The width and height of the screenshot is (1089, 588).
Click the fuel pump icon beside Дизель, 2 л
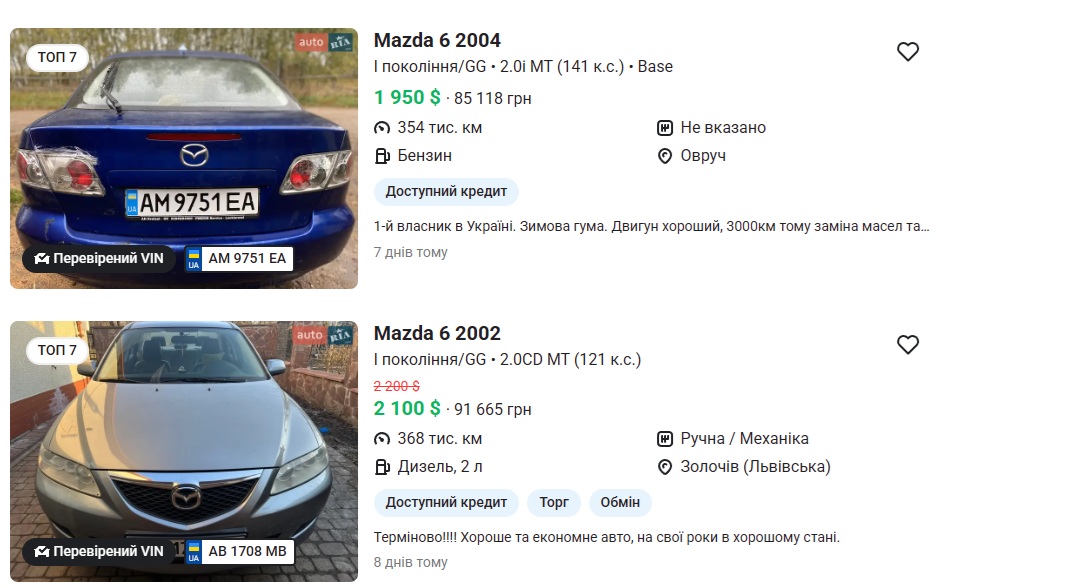382,467
